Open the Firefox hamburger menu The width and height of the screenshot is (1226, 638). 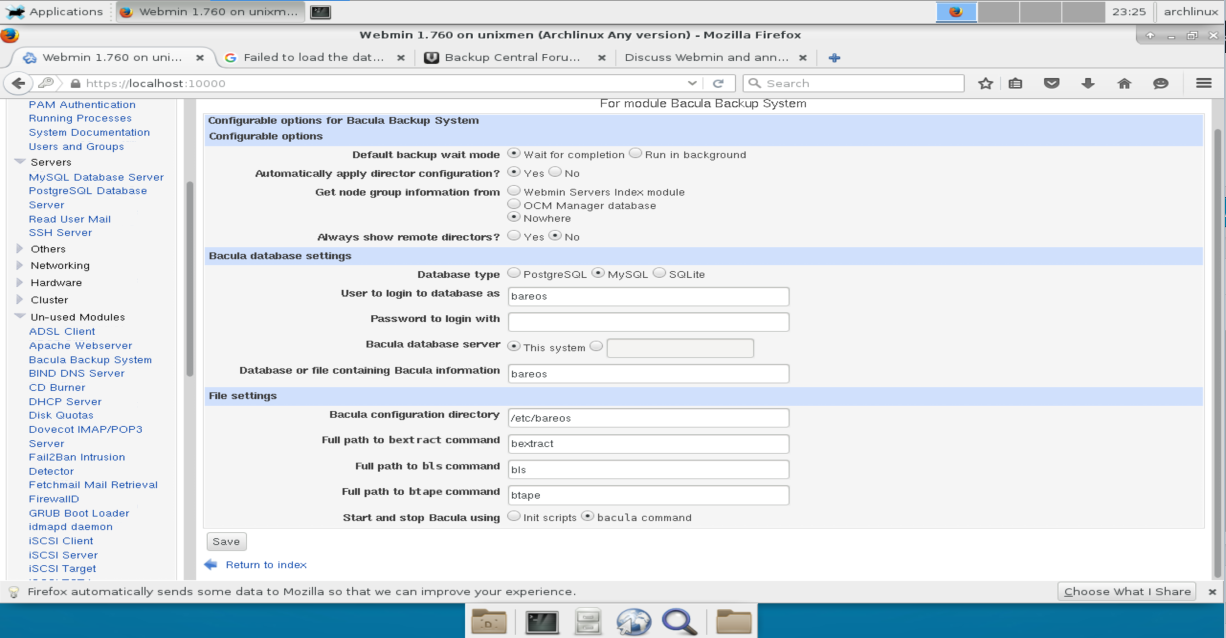click(x=1203, y=83)
